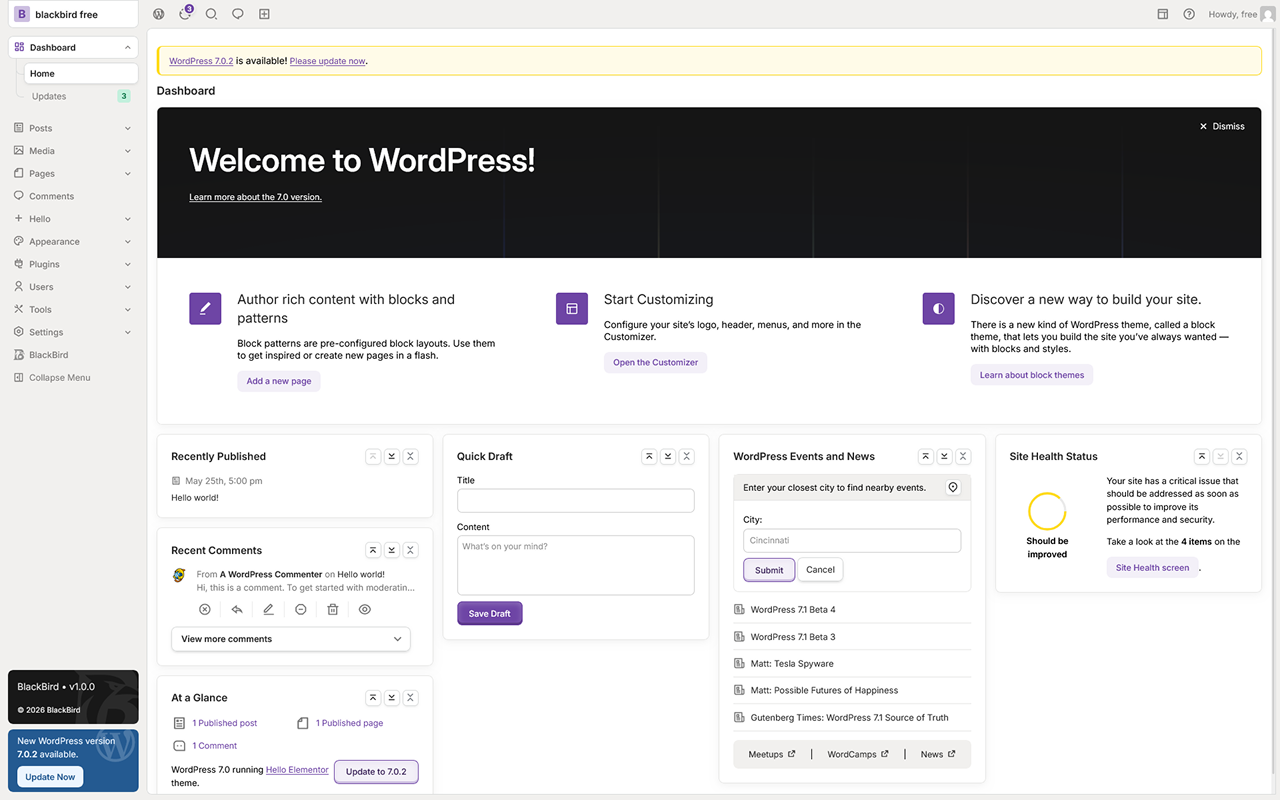The image size is (1280, 800).
Task: Expand the Plugins menu chevron
Action: point(128,264)
